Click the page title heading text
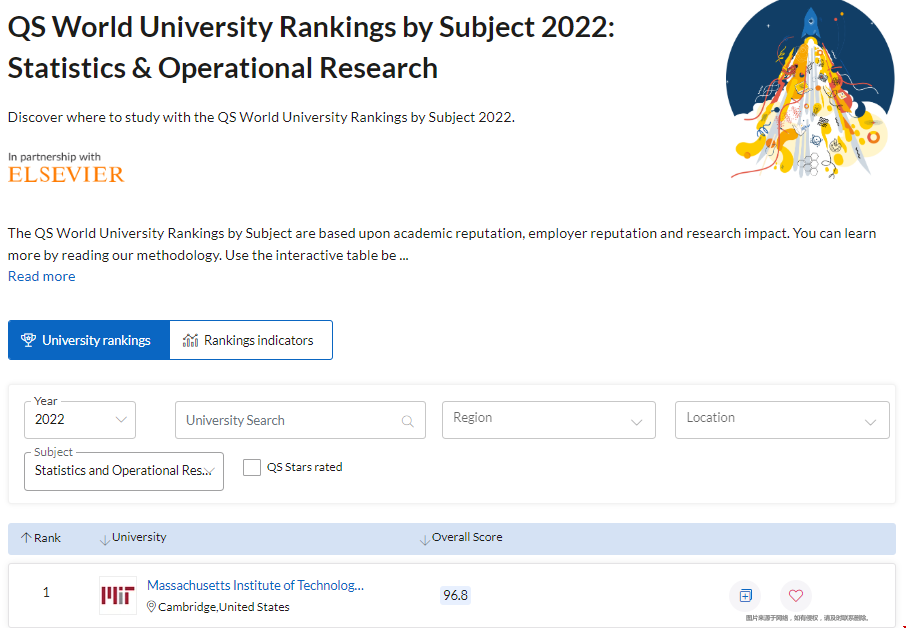Image resolution: width=906 pixels, height=628 pixels. tap(311, 47)
